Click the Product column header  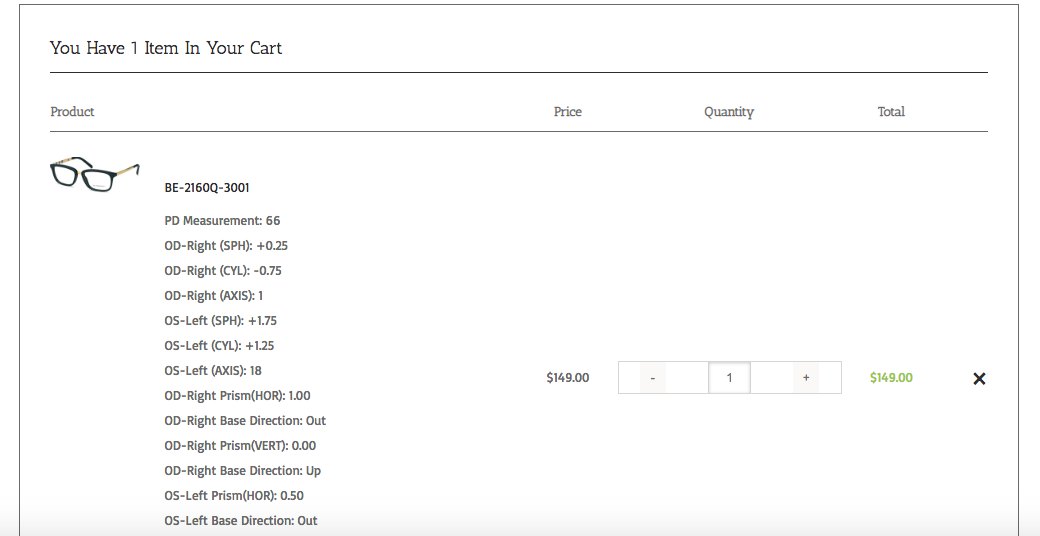coord(72,111)
